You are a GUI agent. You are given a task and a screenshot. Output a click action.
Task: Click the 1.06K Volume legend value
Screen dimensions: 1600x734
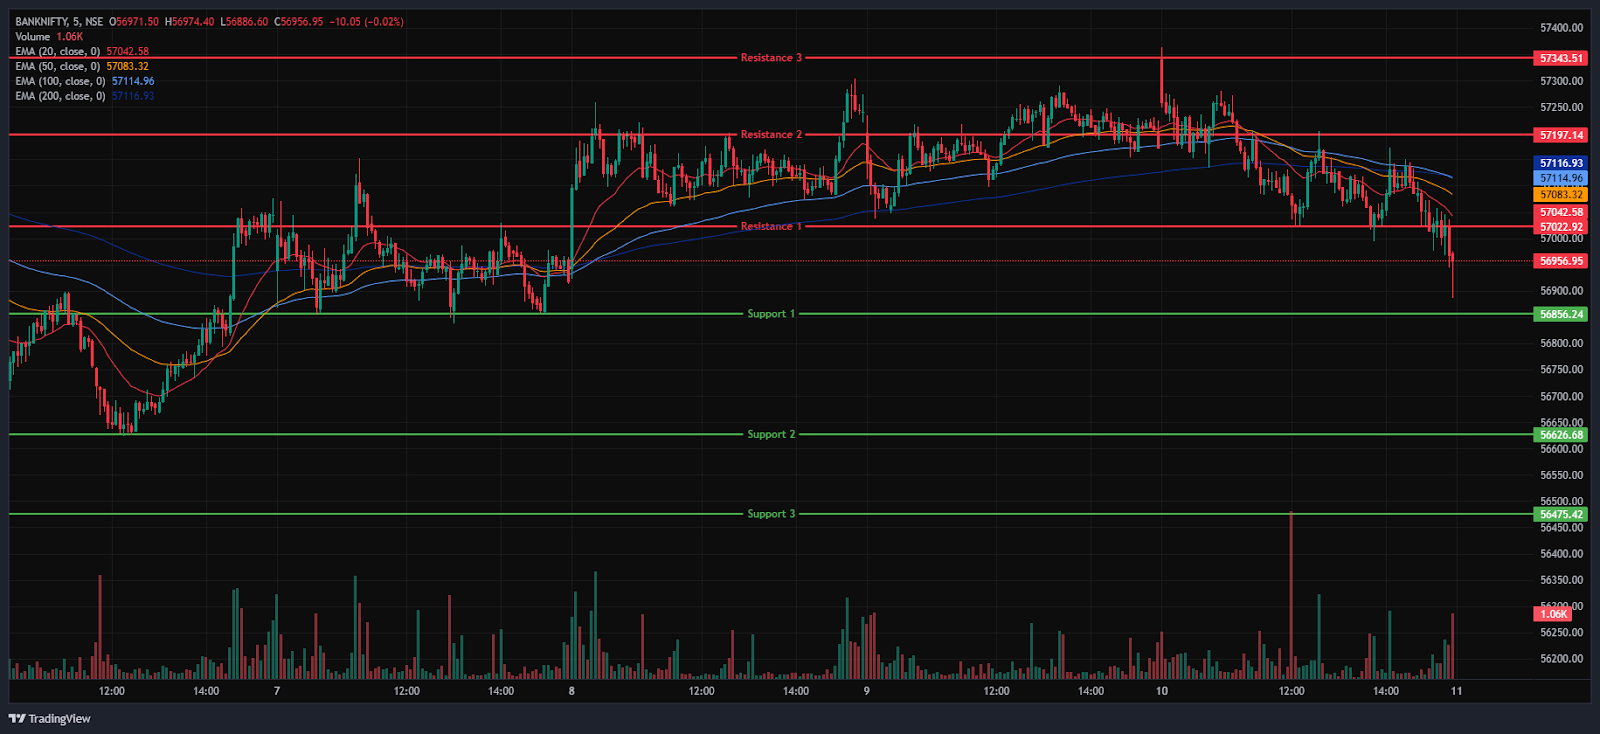point(69,37)
